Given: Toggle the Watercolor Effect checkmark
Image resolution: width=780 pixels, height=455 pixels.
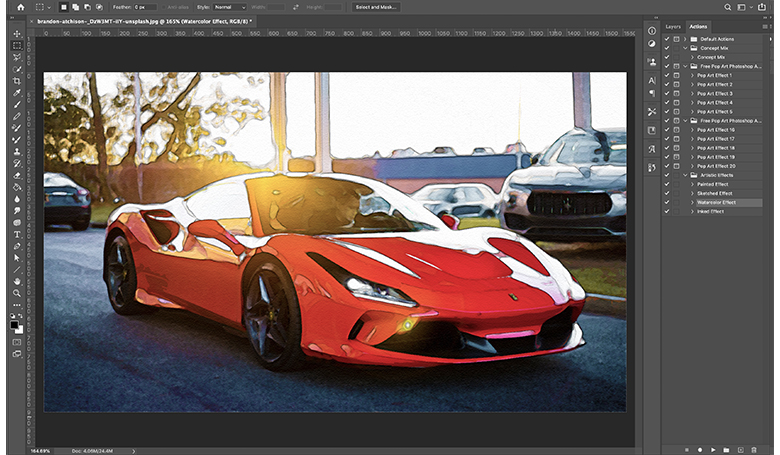Looking at the screenshot, I should [667, 202].
